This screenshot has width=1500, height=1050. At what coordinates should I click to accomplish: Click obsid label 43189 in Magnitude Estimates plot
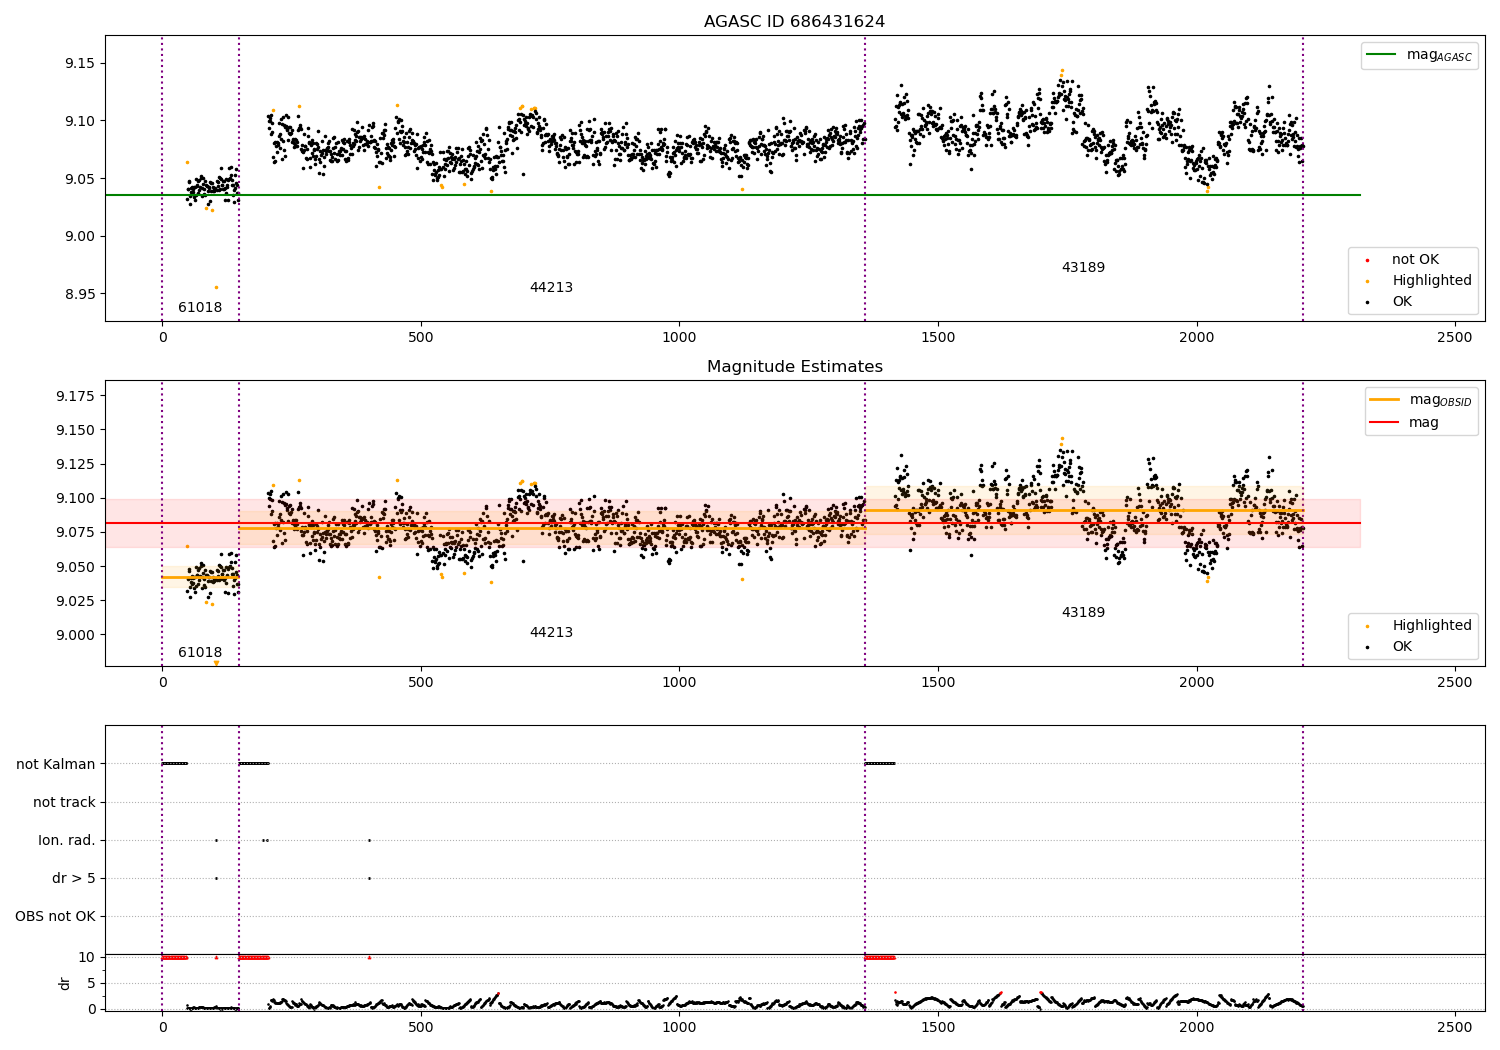click(1083, 613)
